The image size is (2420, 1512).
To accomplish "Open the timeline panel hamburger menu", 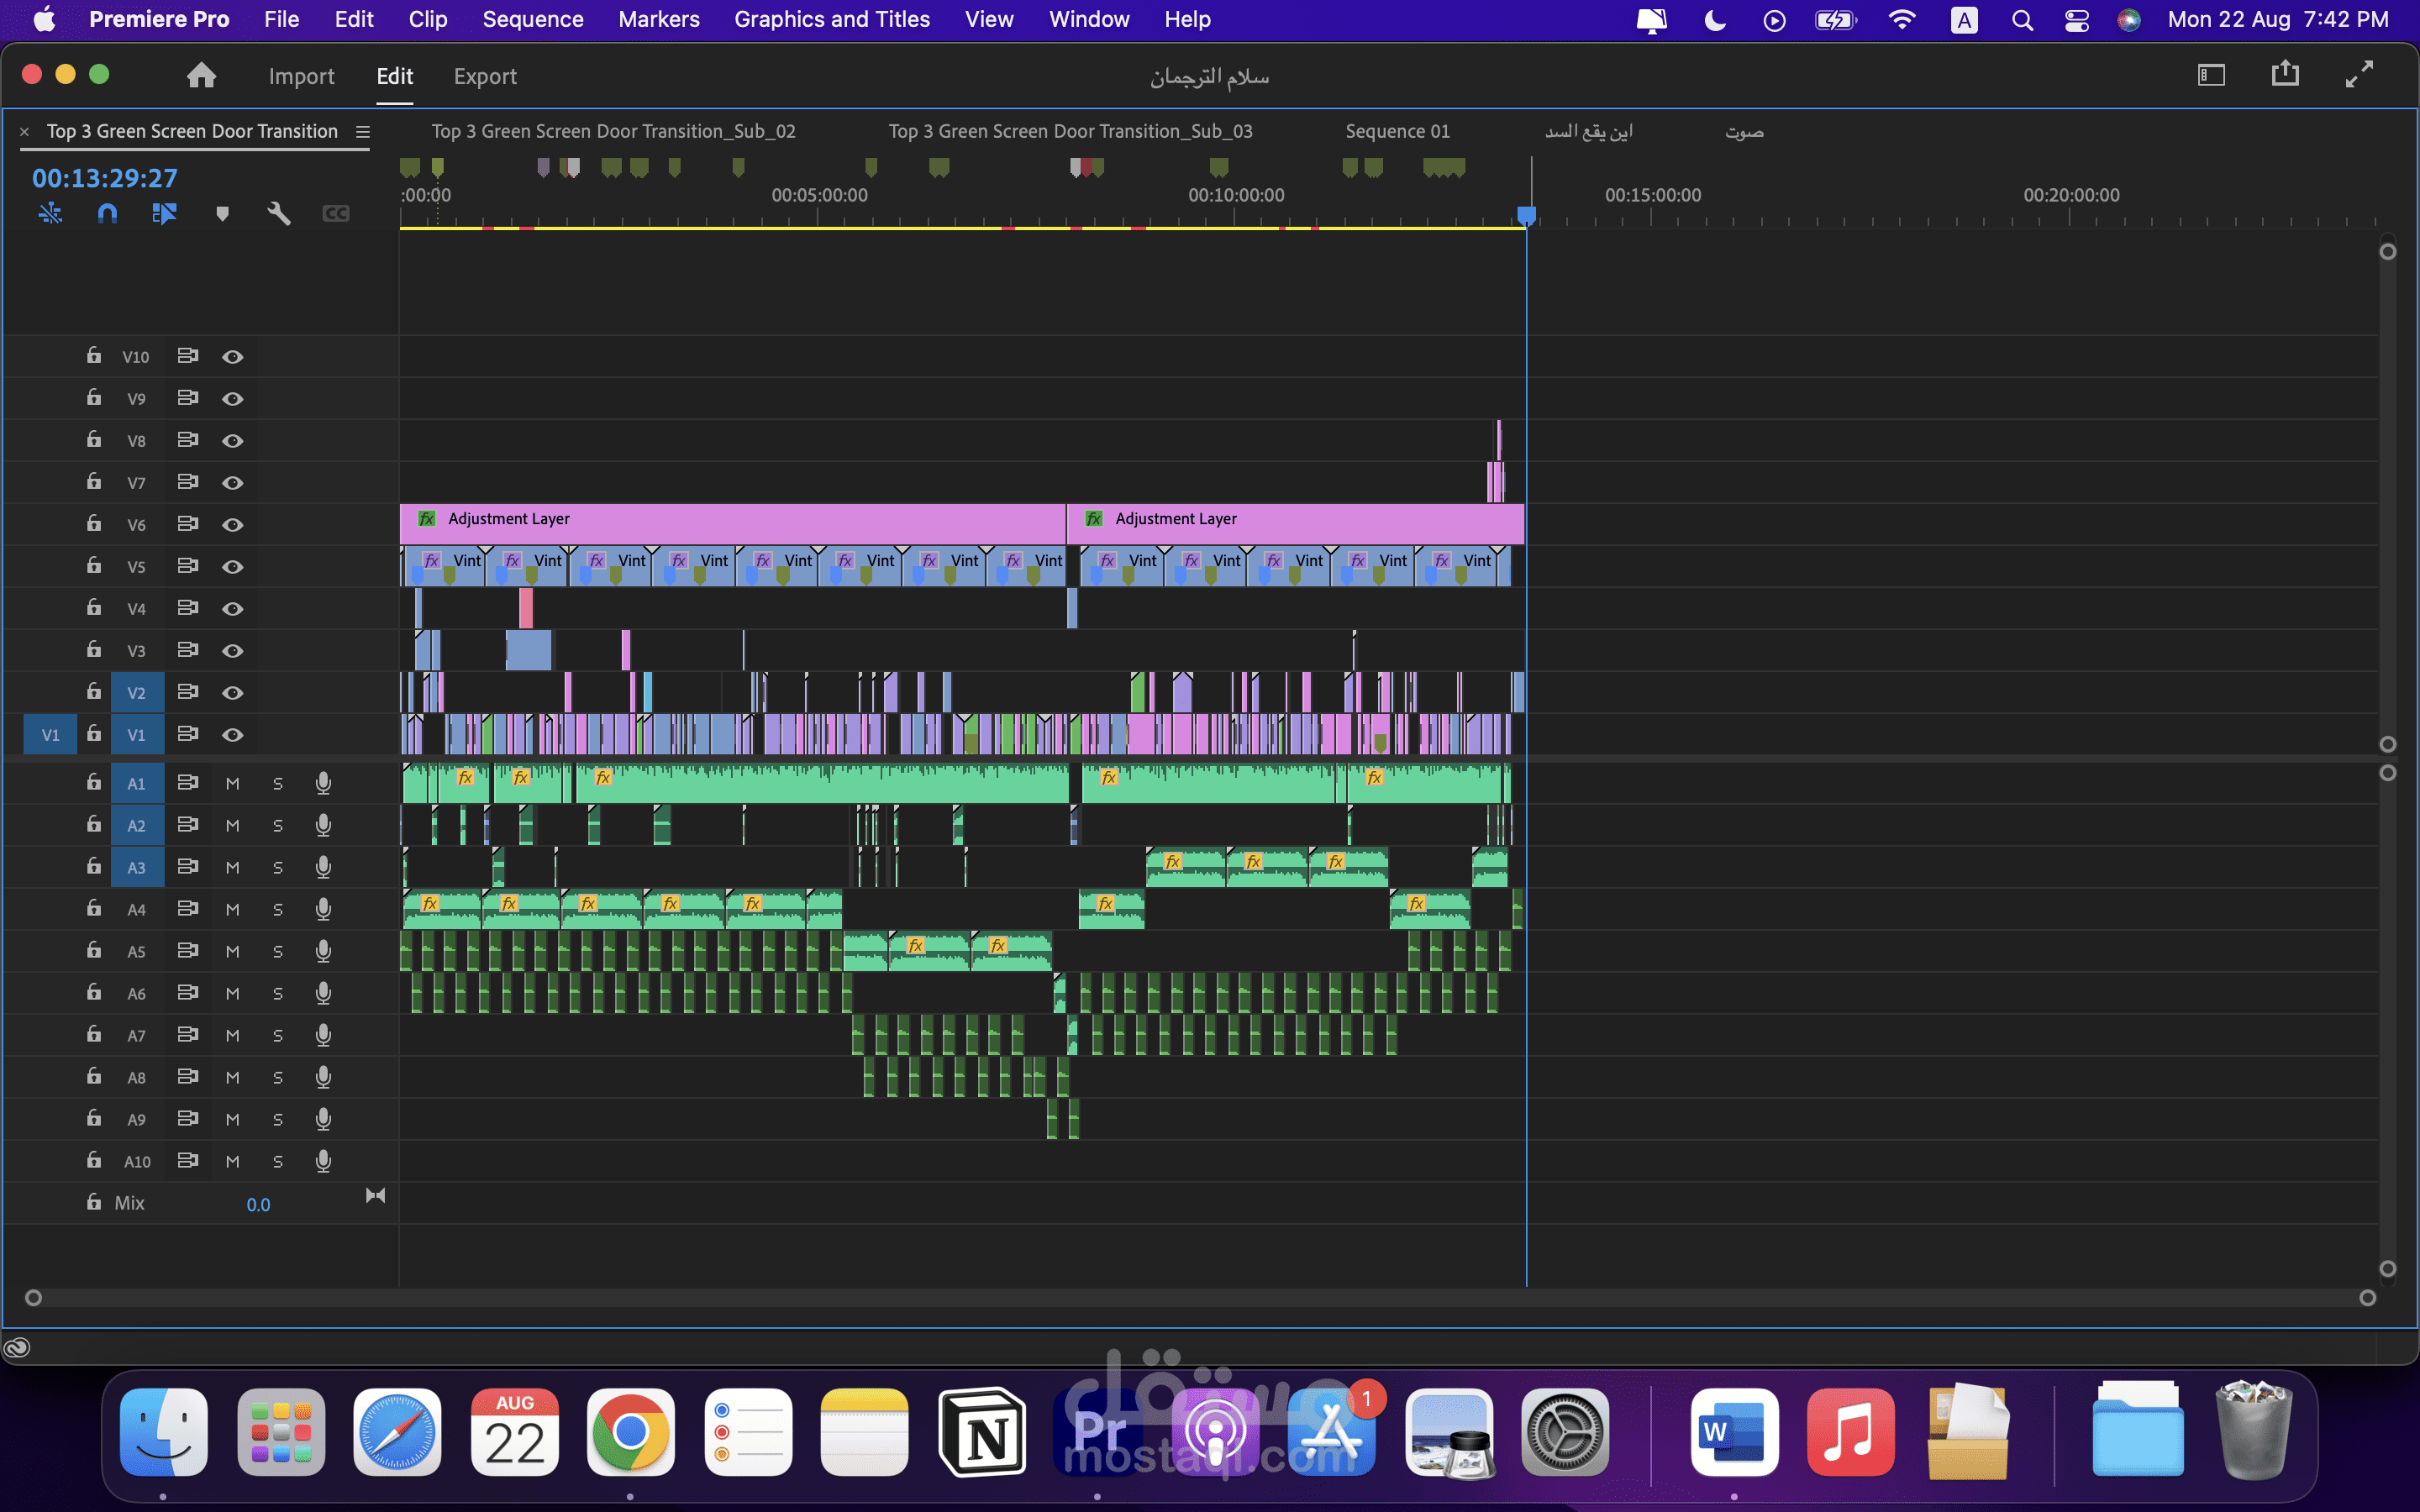I will click(x=363, y=132).
